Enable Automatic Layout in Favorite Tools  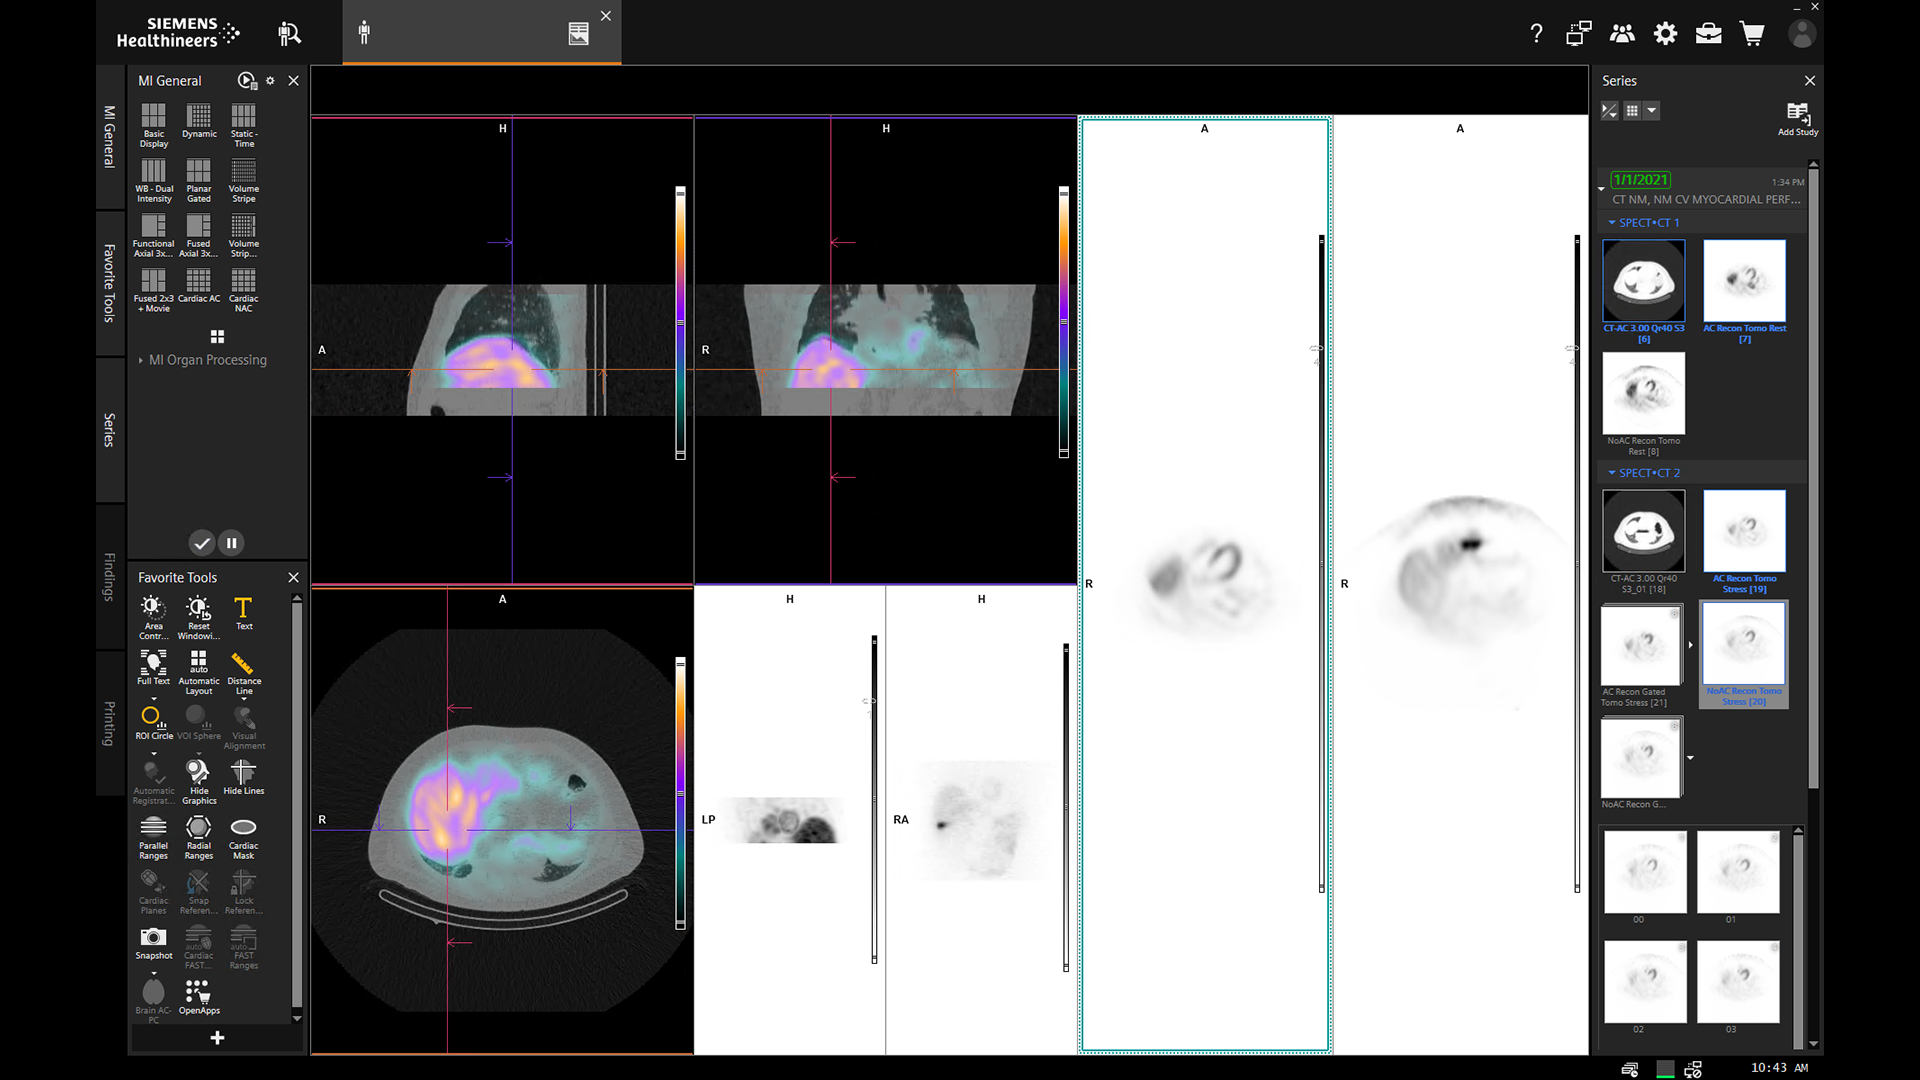(x=198, y=666)
